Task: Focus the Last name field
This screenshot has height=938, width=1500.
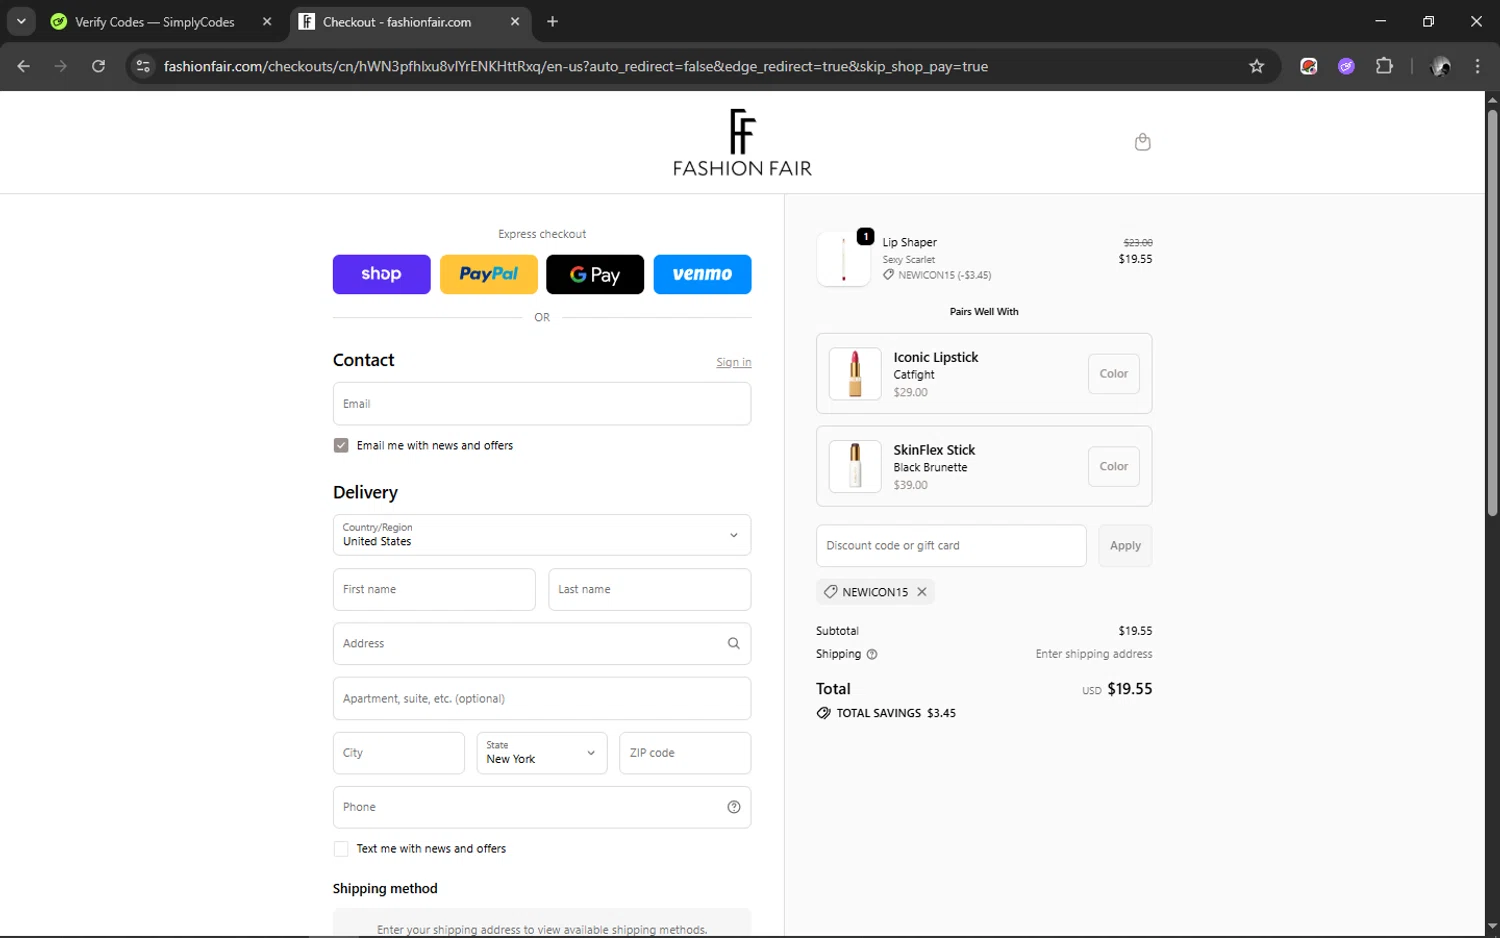Action: (650, 590)
